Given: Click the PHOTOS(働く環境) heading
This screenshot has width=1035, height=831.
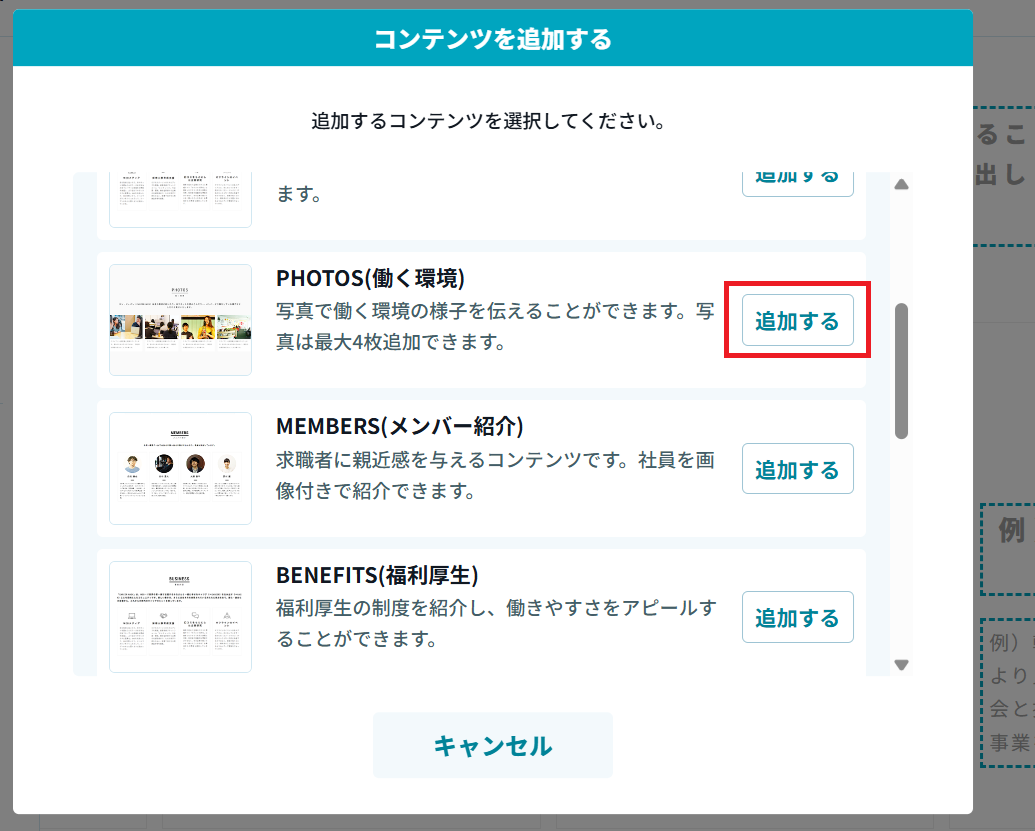Looking at the screenshot, I should (x=370, y=279).
